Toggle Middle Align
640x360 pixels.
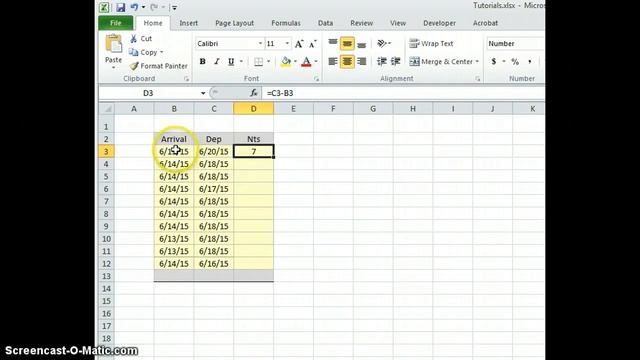pos(347,43)
